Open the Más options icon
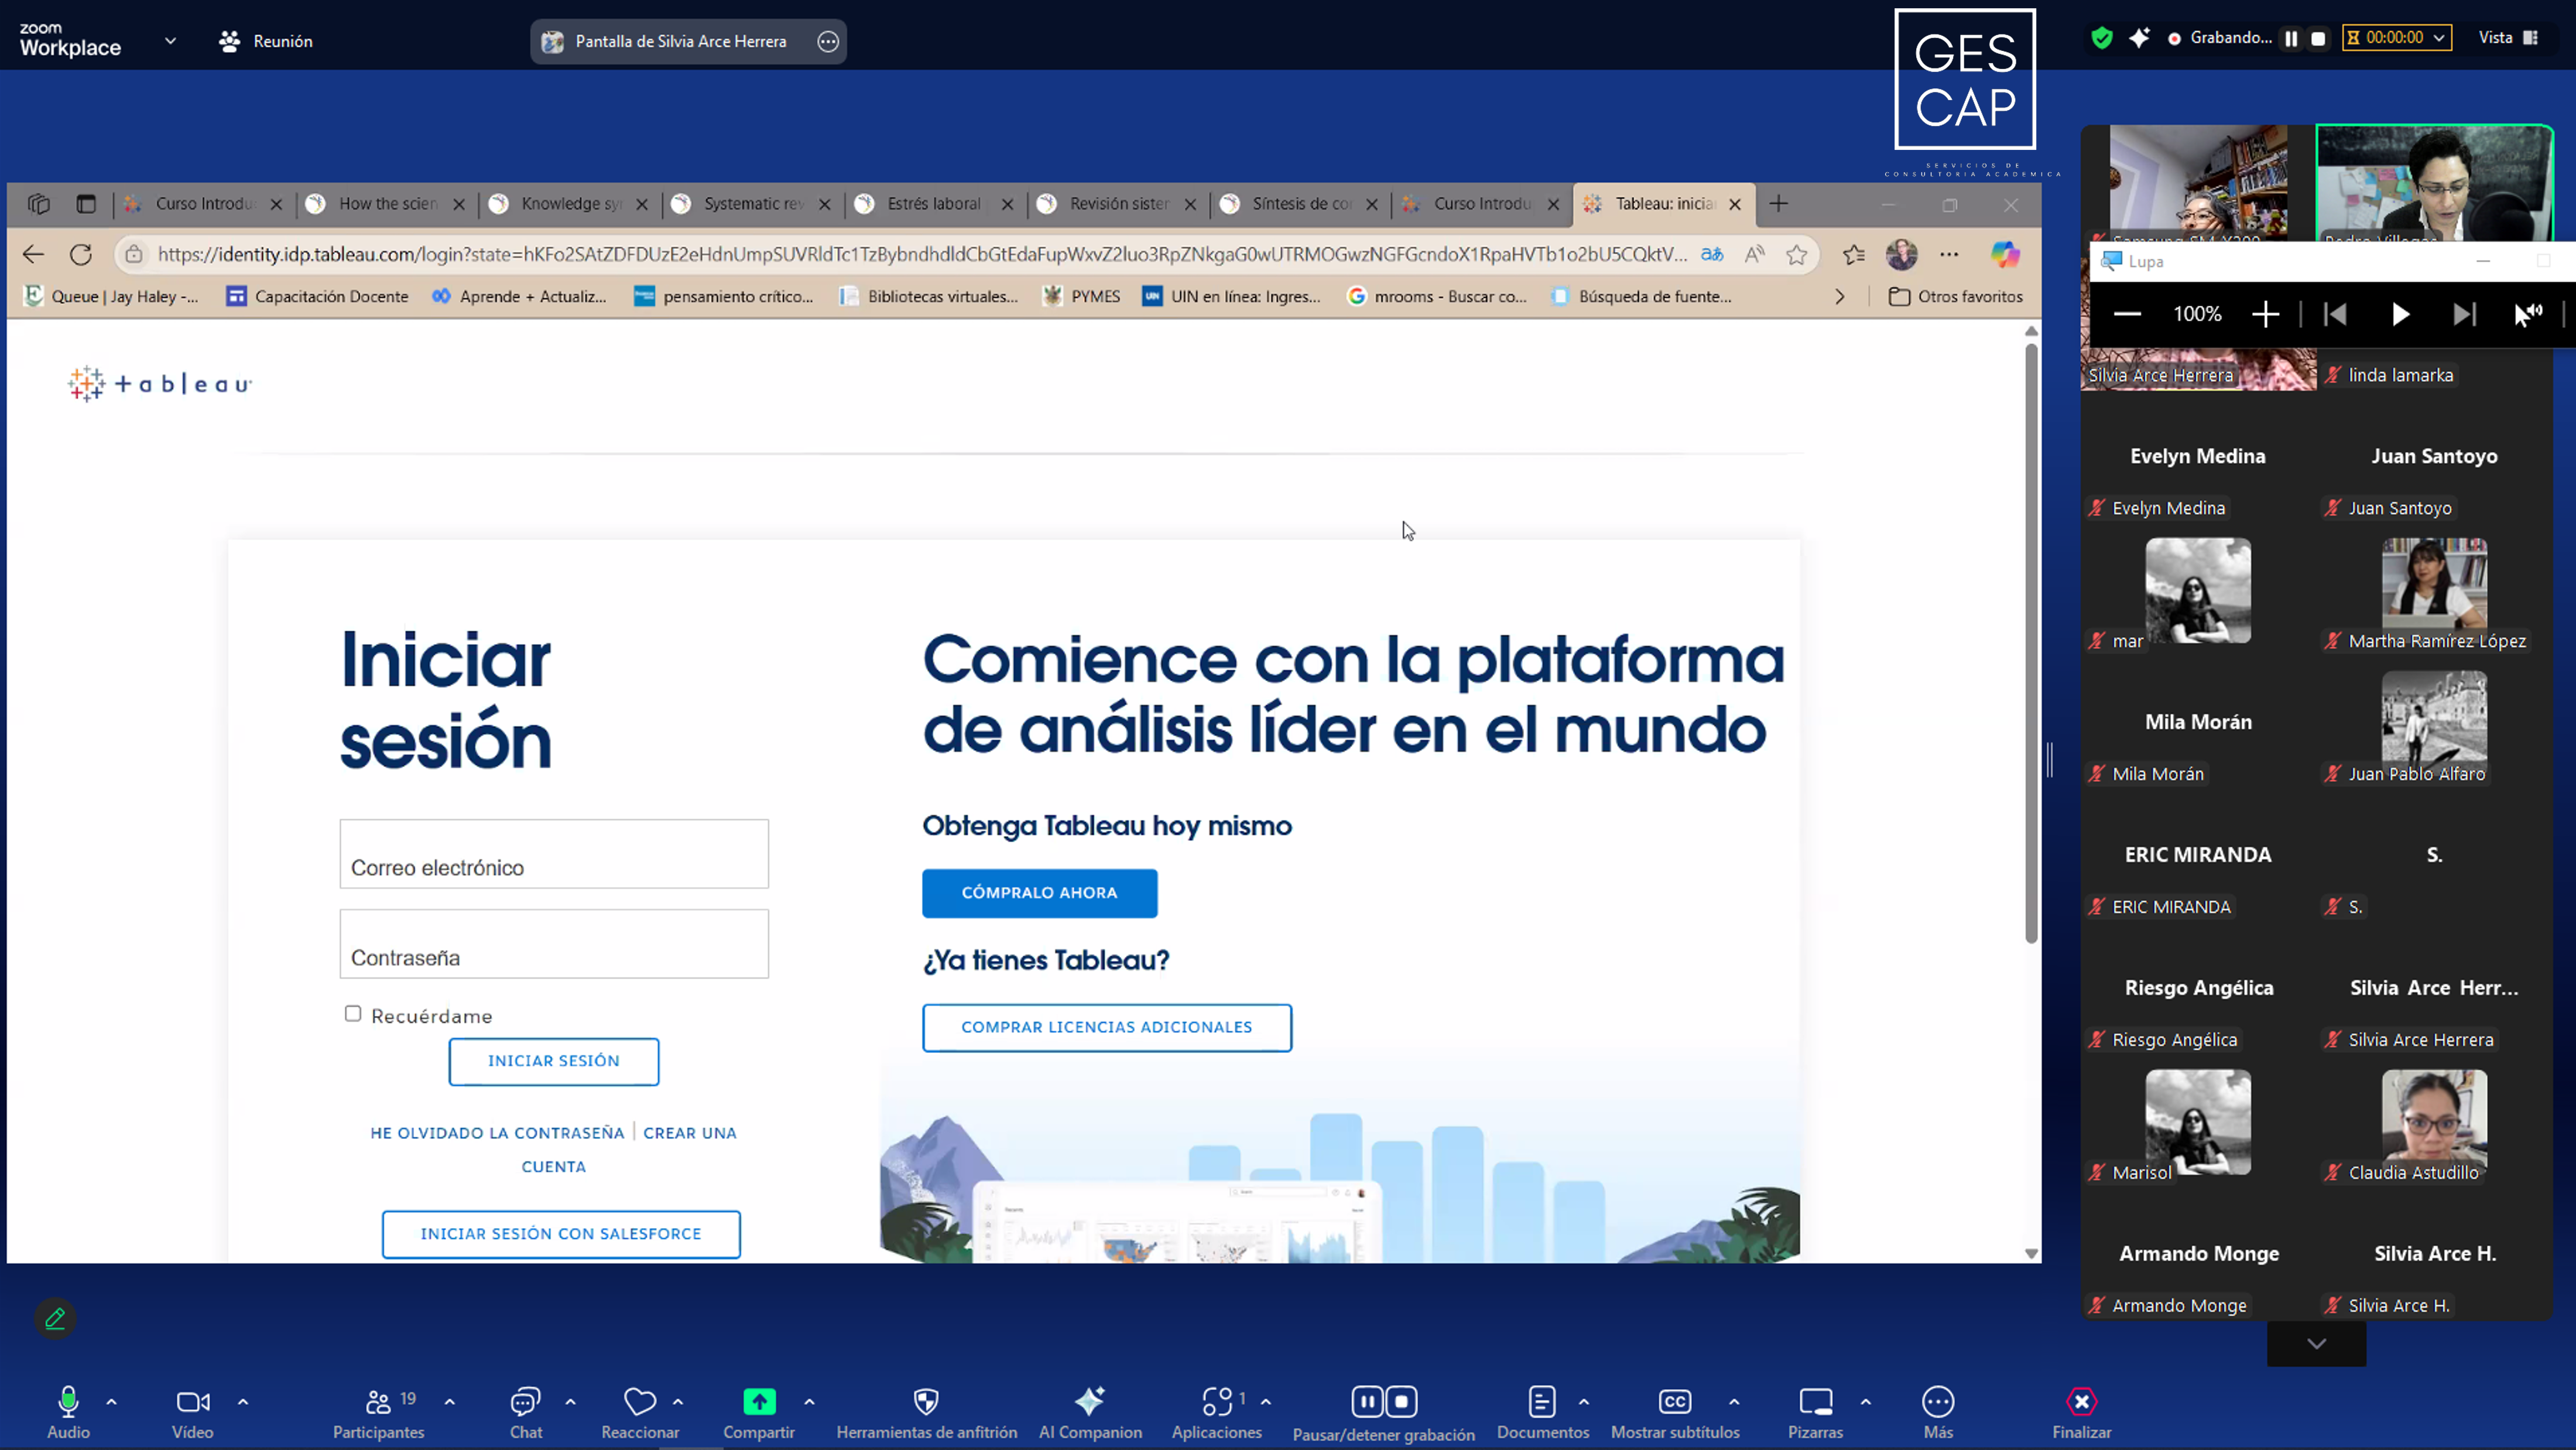The height and width of the screenshot is (1450, 2576). 1938,1402
